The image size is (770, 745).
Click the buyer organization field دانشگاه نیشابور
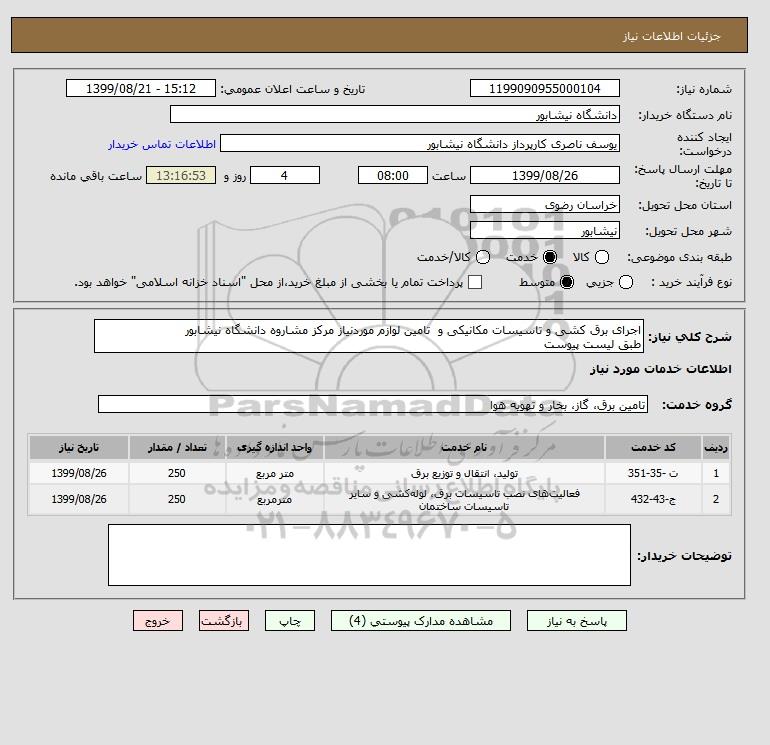[x=395, y=114]
